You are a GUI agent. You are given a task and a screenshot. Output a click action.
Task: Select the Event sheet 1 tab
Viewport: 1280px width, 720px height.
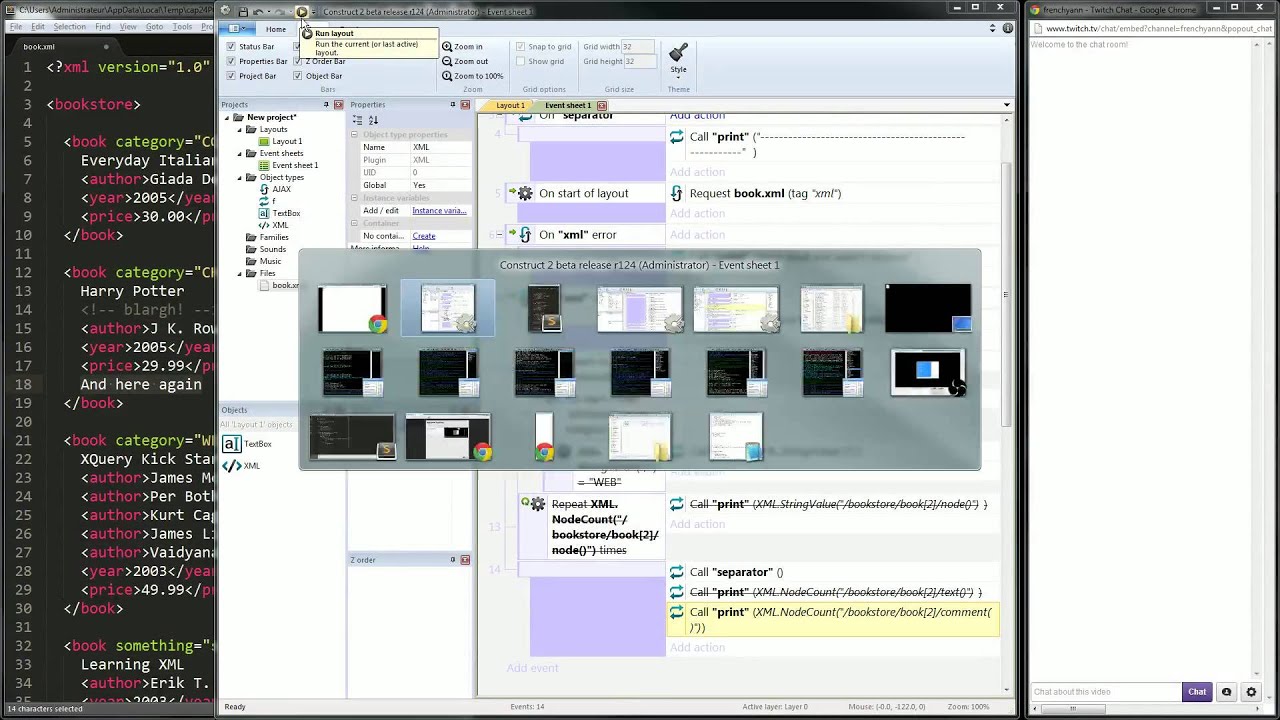[568, 105]
